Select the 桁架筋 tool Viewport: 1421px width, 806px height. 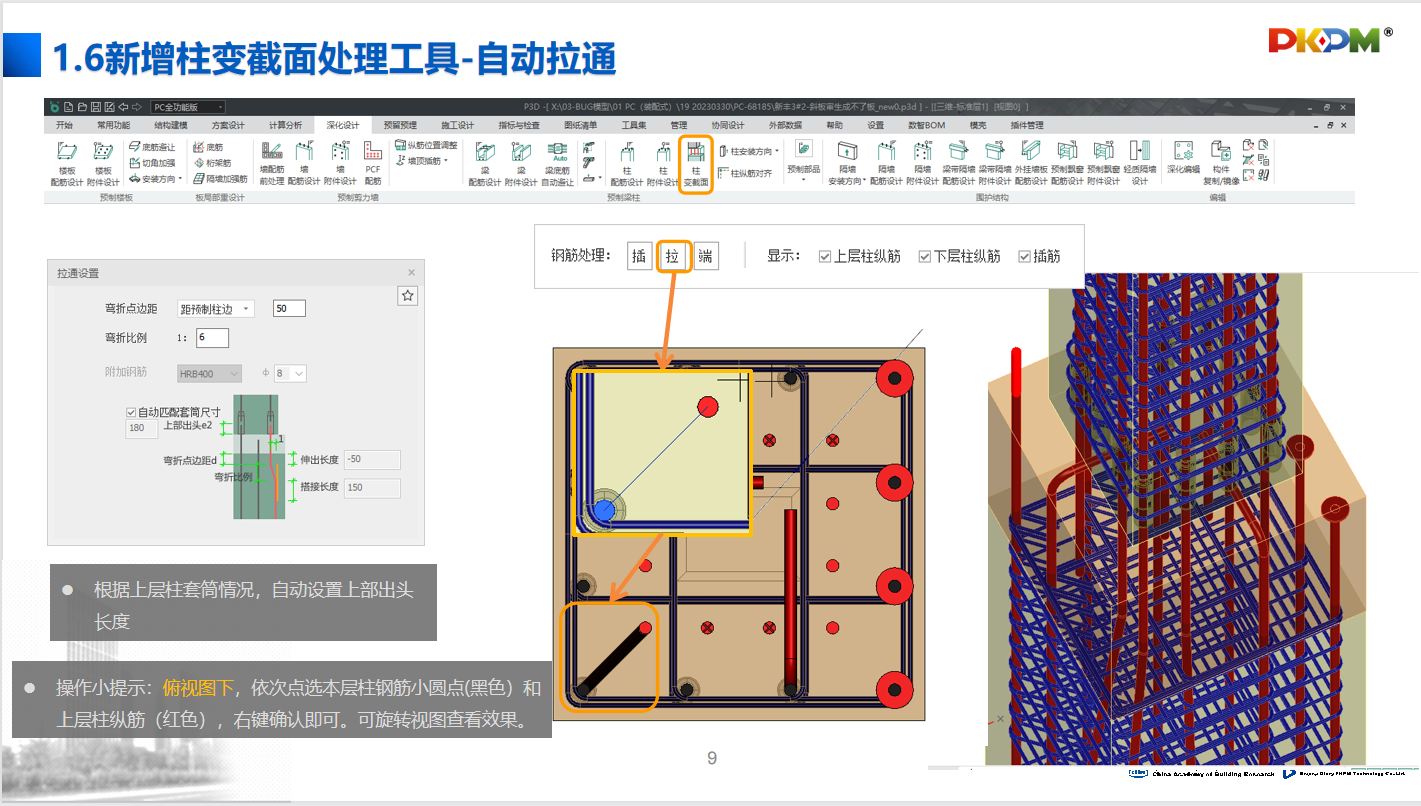pos(212,162)
